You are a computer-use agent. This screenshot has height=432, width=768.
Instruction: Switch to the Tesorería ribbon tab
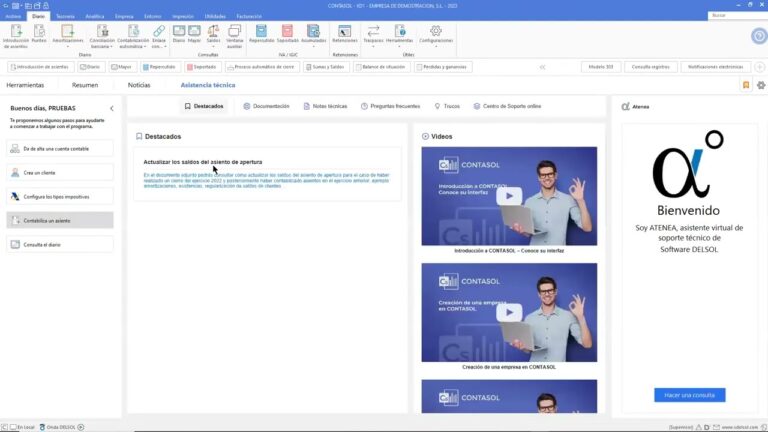click(x=65, y=16)
